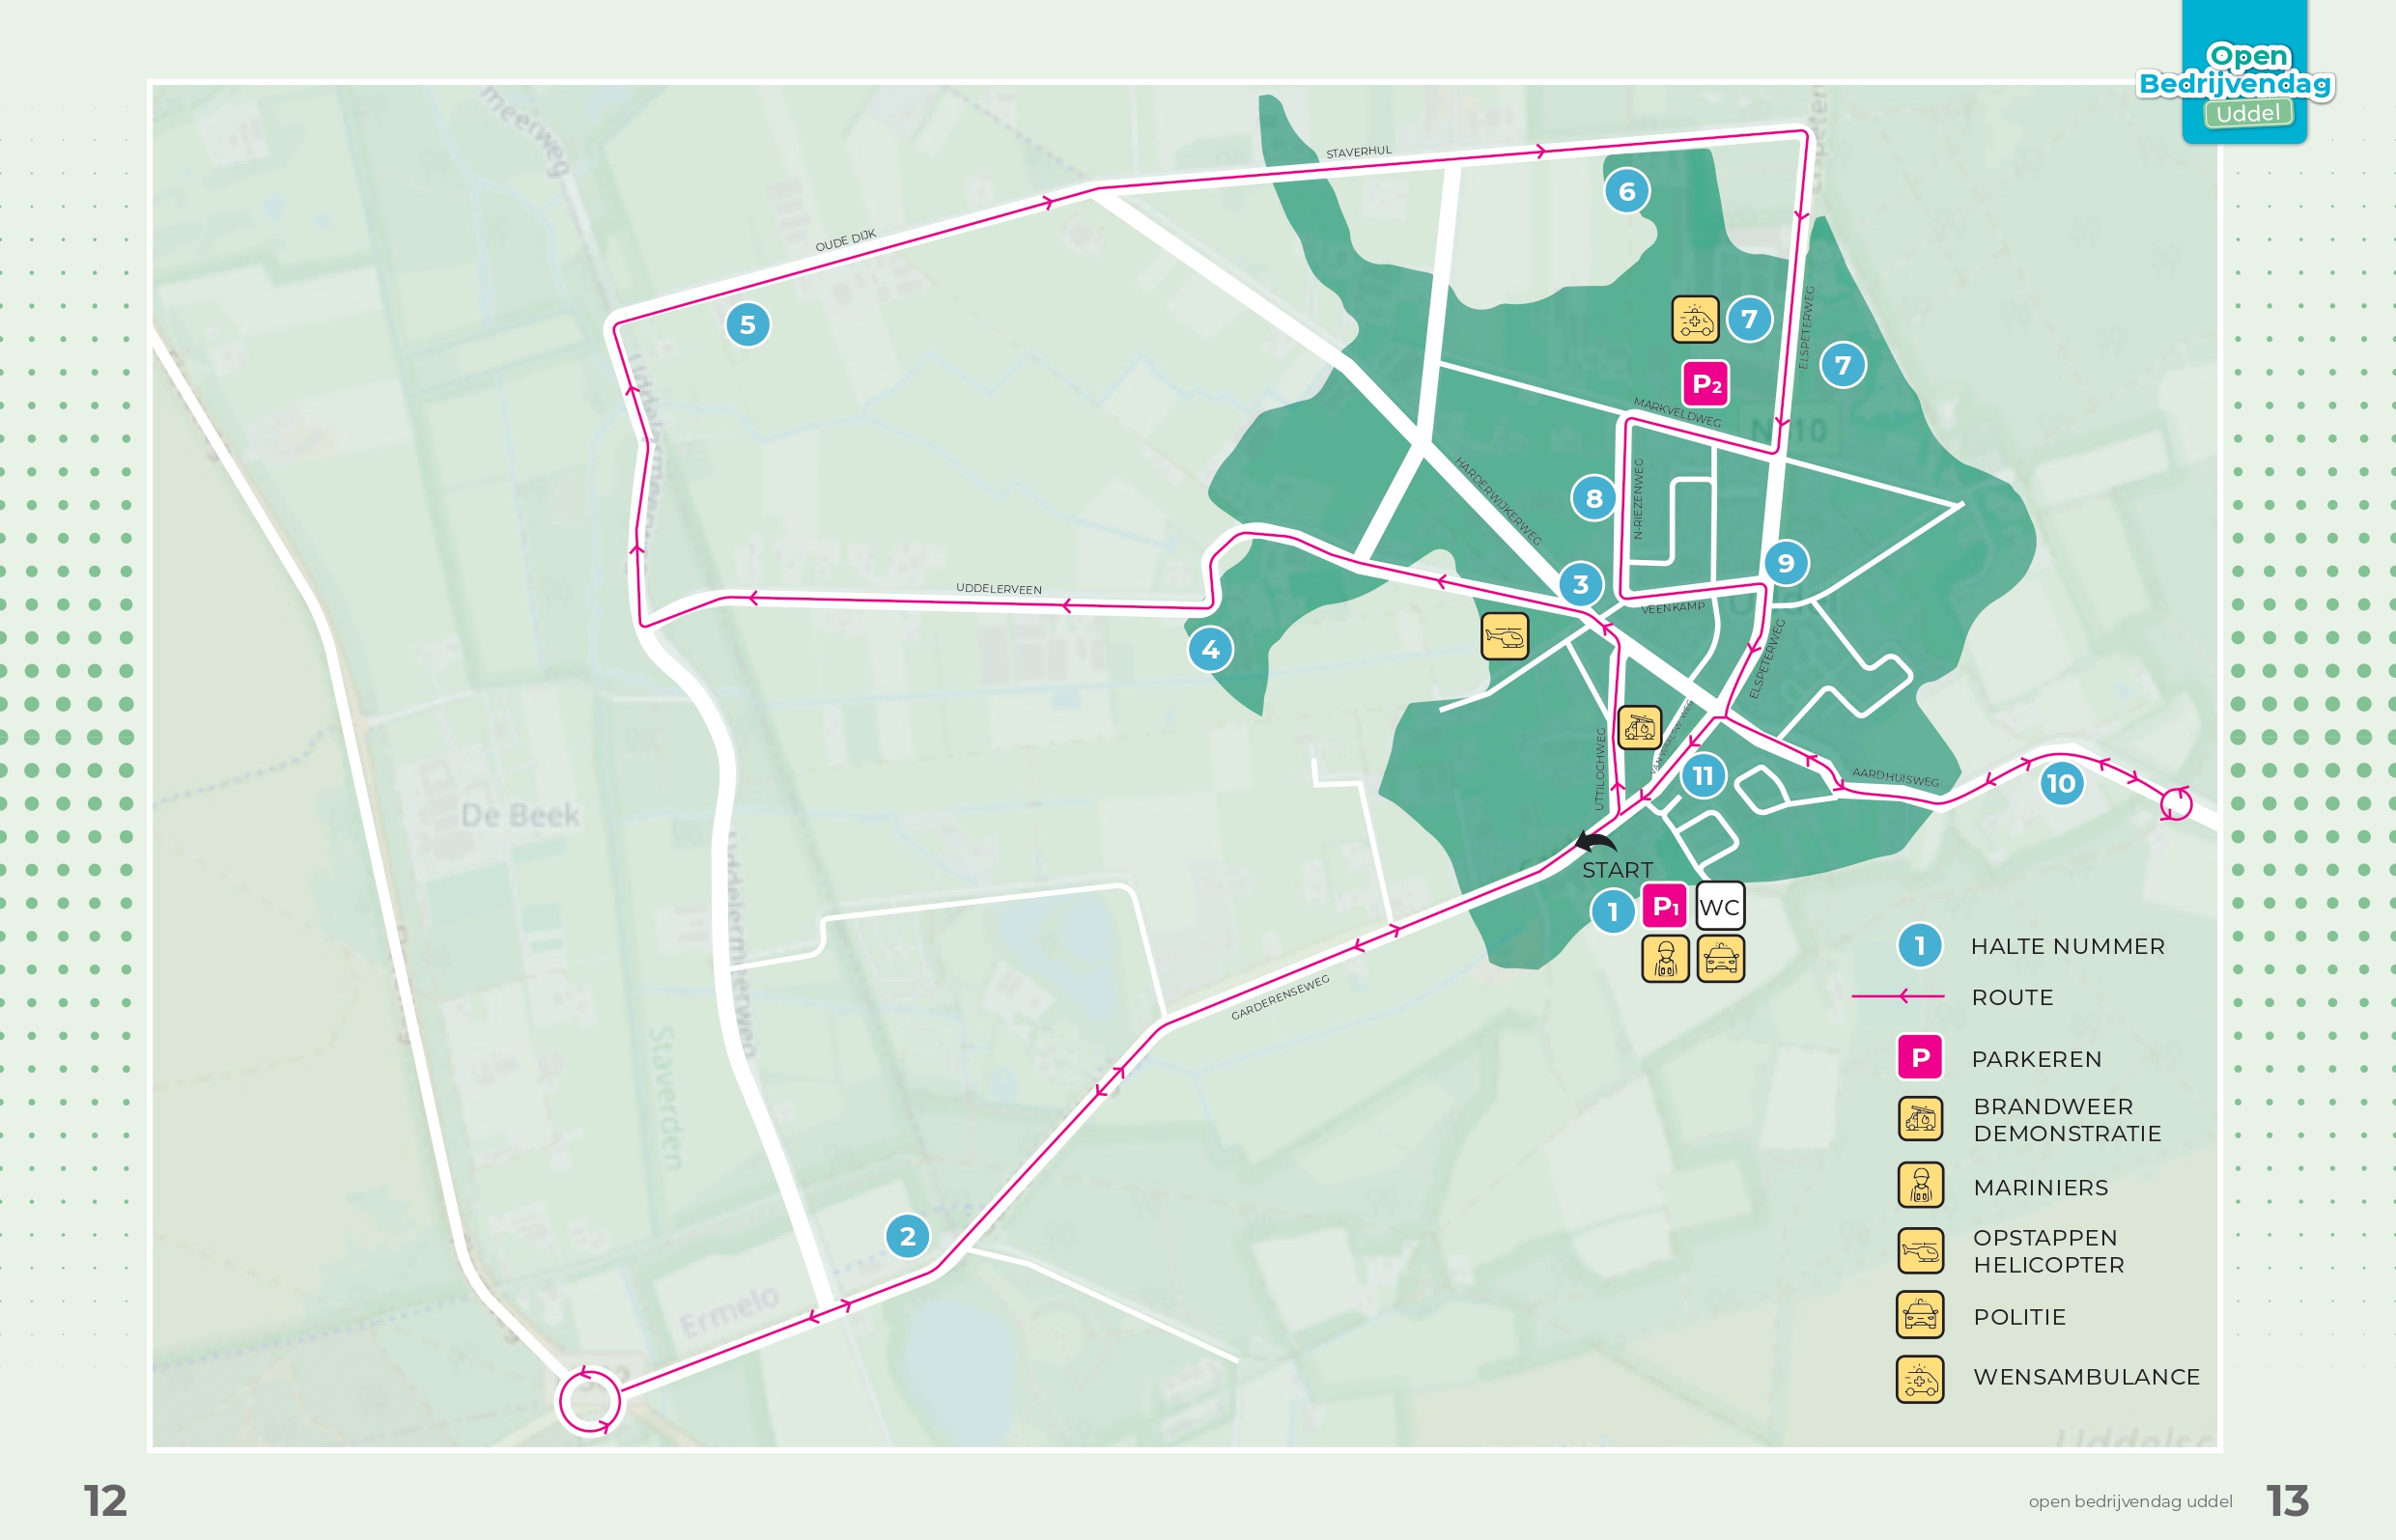The width and height of the screenshot is (2396, 1540).
Task: Click the fire brigade demonstration icon on the map
Action: pyautogui.click(x=1639, y=727)
